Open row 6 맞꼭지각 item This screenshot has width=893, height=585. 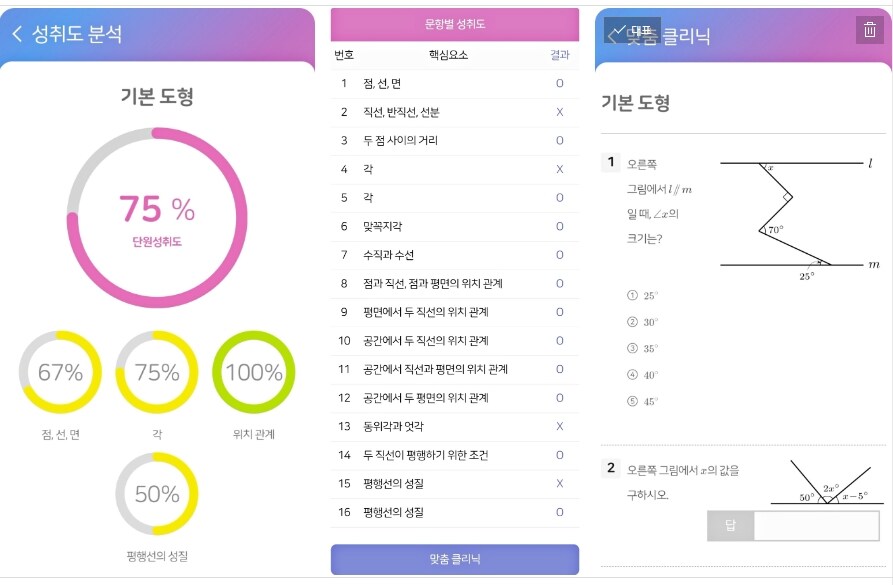coord(454,226)
